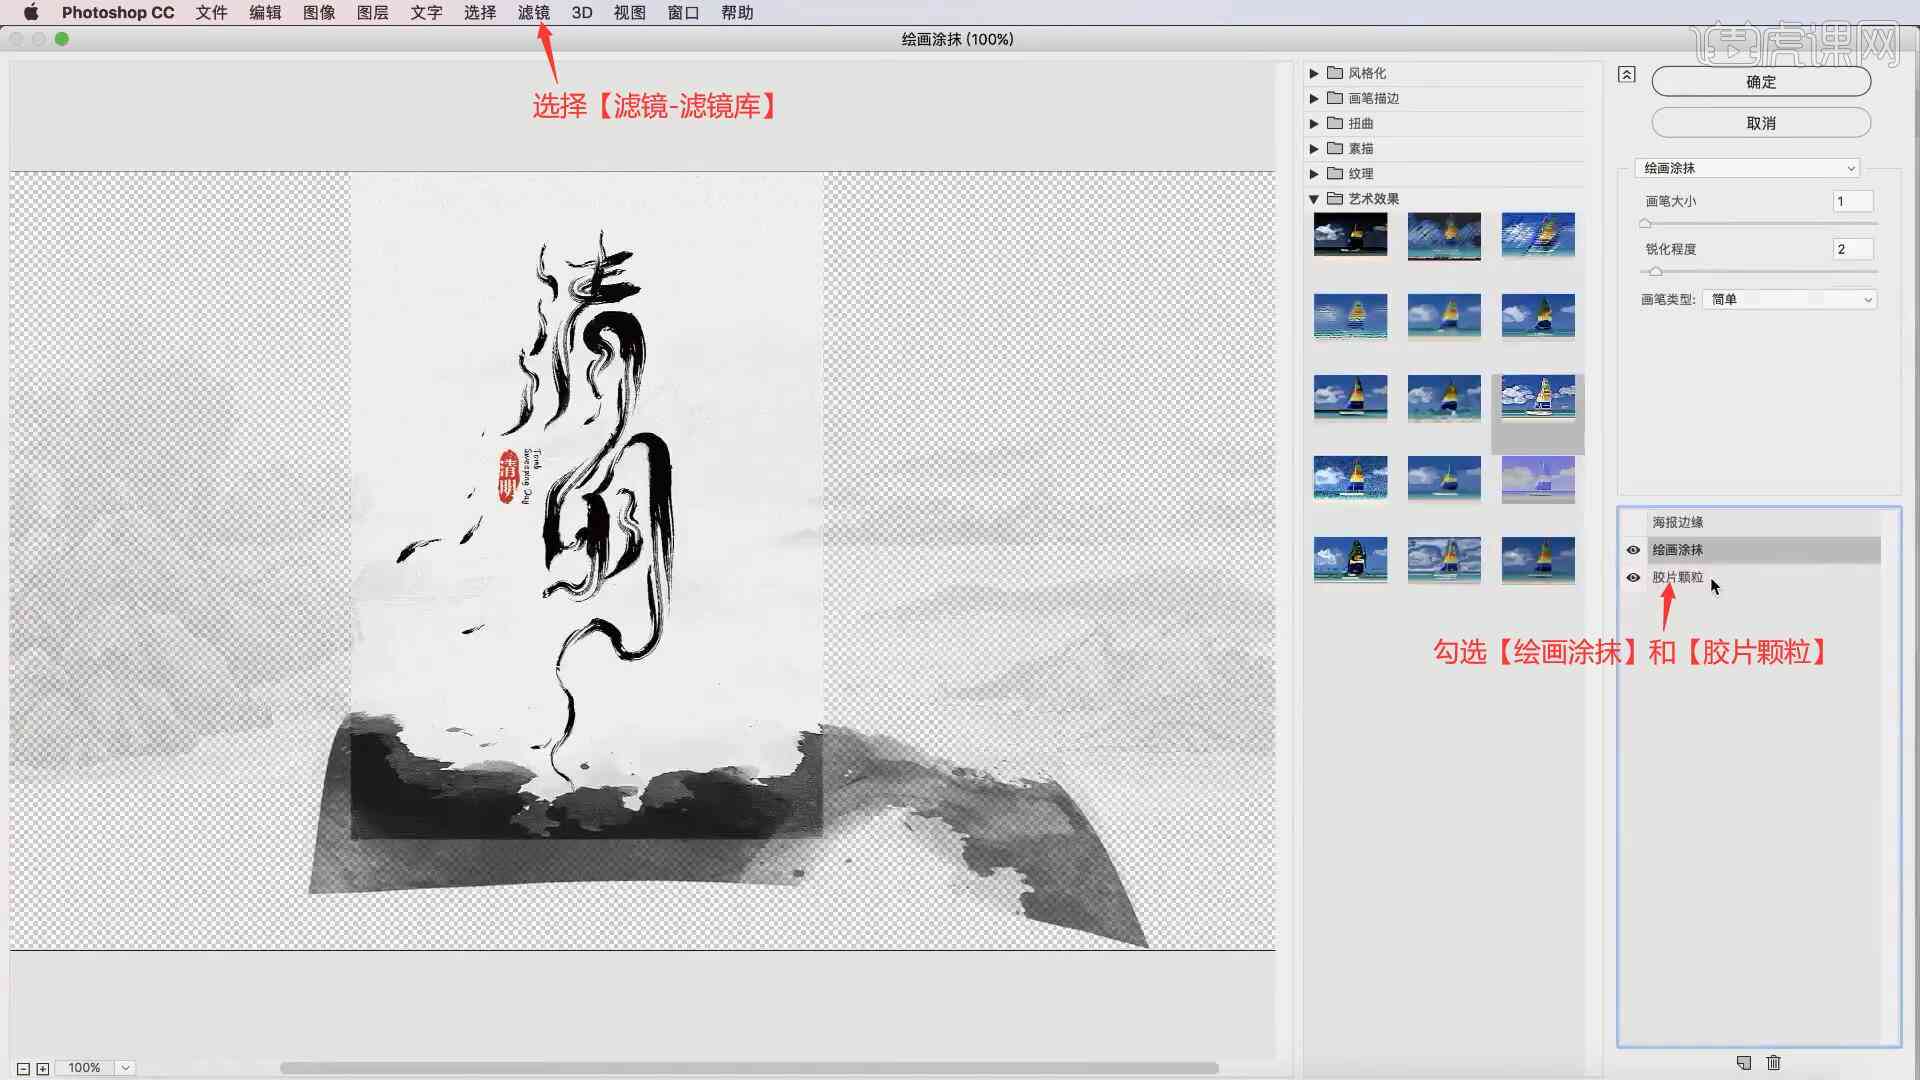
Task: Expand the 纹理 filter folder
Action: click(1314, 174)
